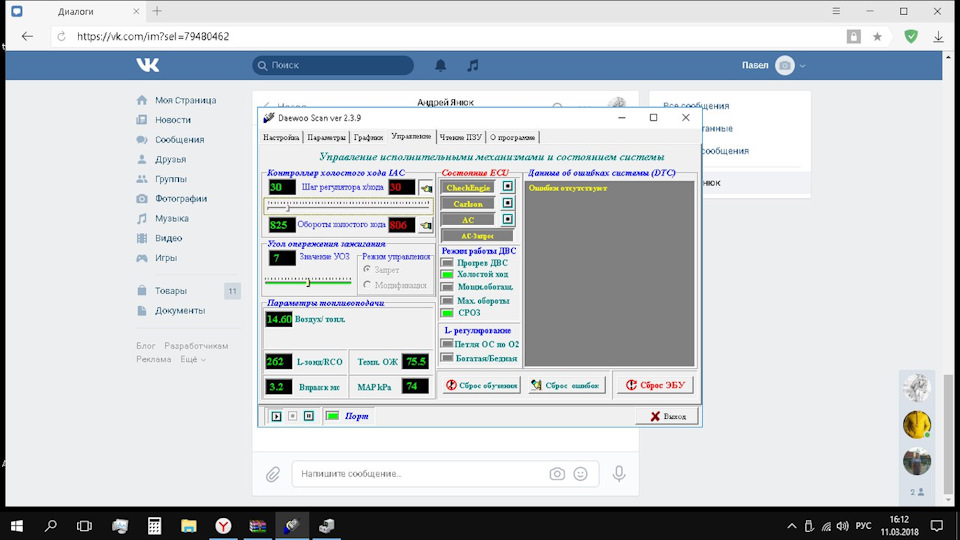Open VK notifications bell
Screen dimensions: 960x540
440,66
